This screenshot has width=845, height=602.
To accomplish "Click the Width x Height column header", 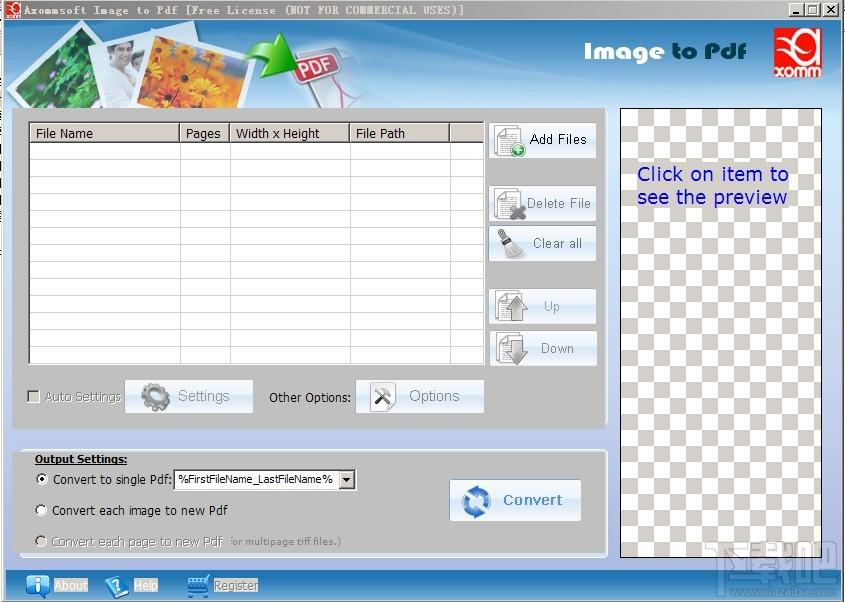I will [289, 133].
